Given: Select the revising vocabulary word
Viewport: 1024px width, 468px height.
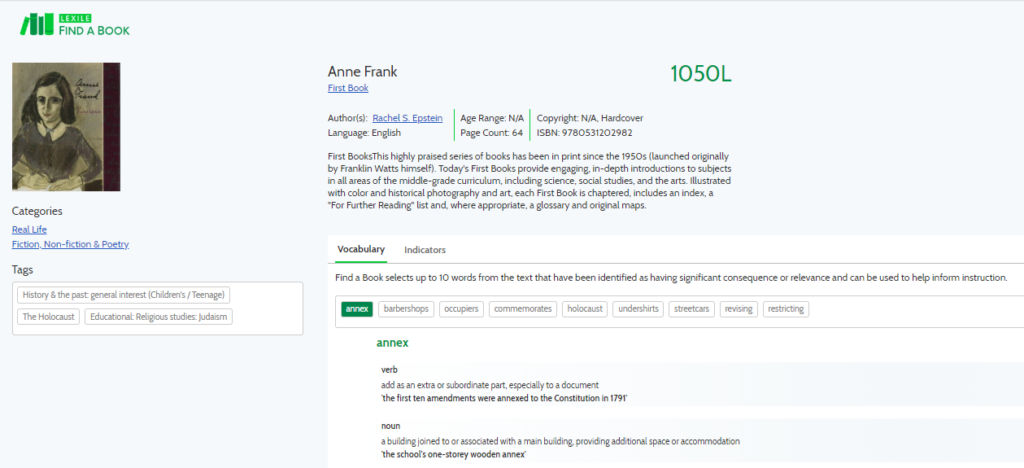Looking at the screenshot, I should click(739, 309).
